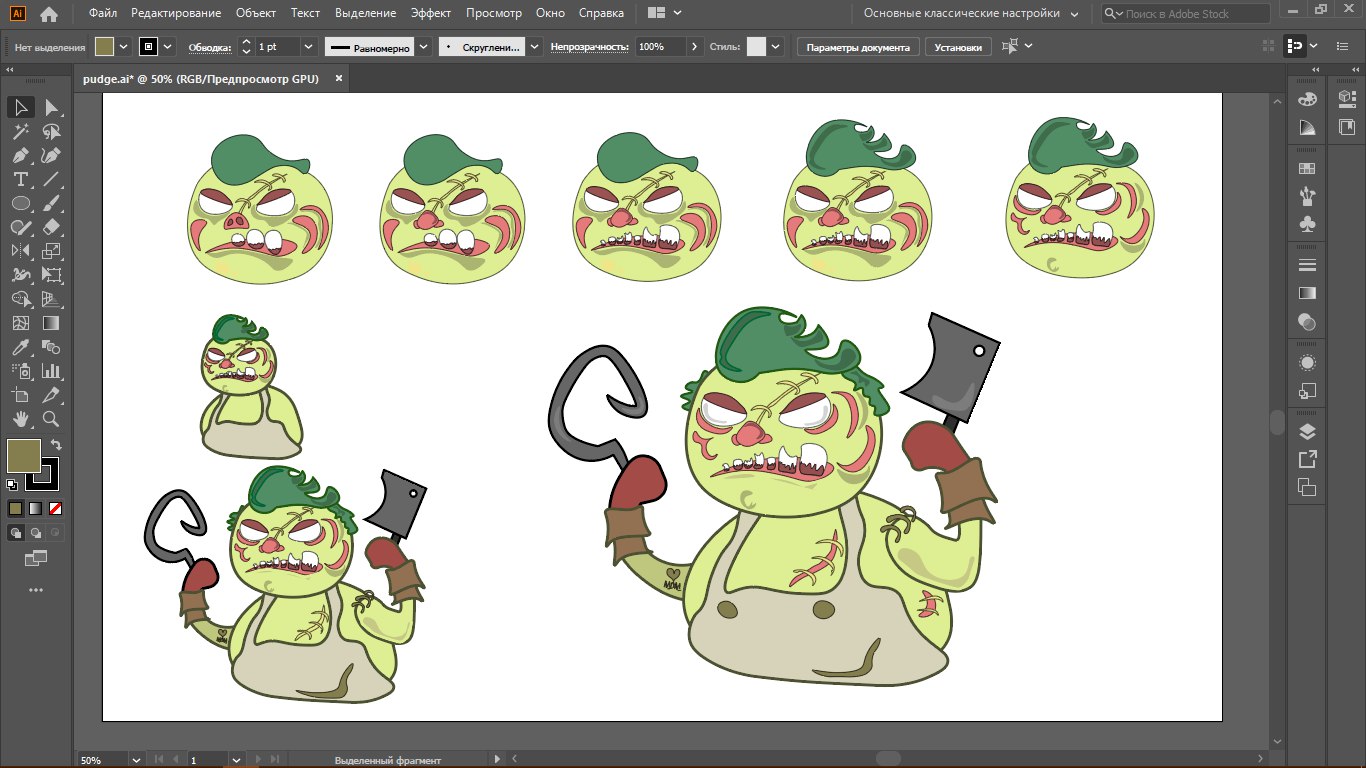Enable Draw Behind mode

point(35,533)
